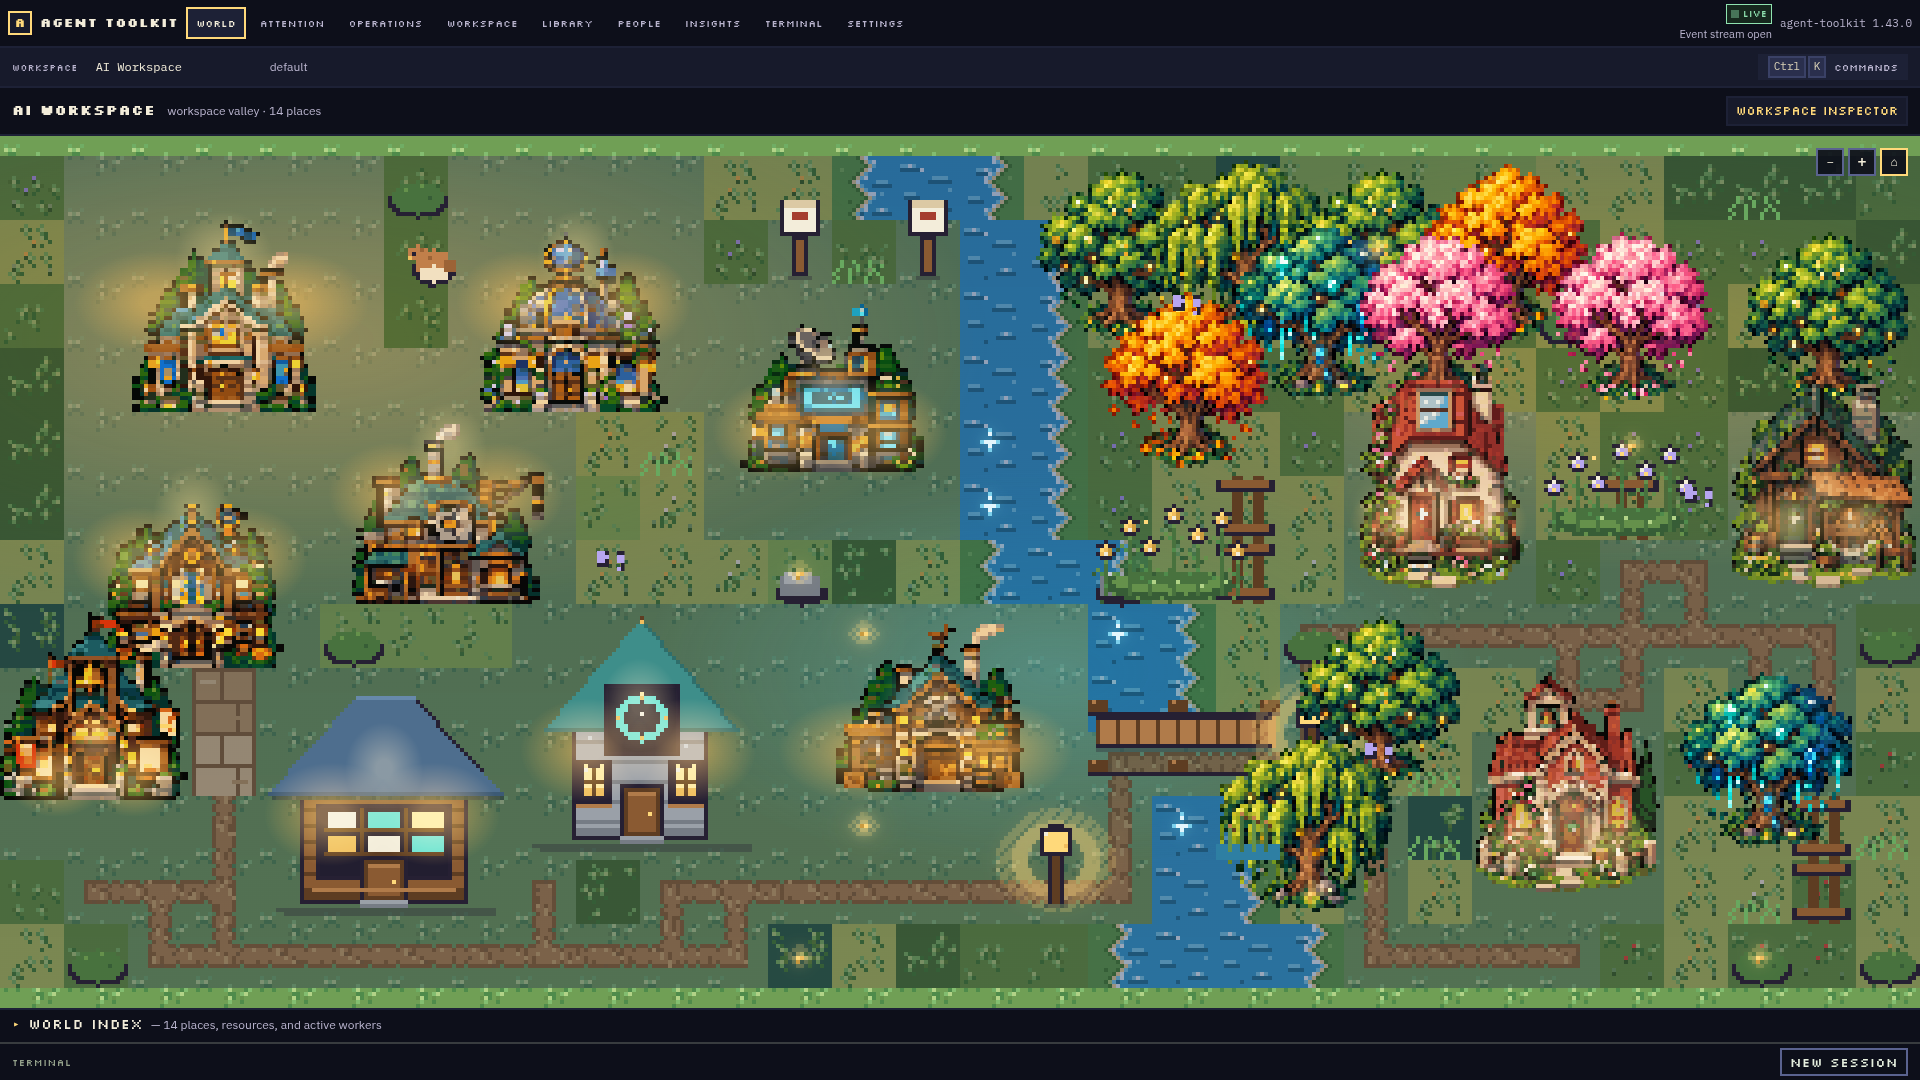The height and width of the screenshot is (1080, 1920).
Task: Click the LIVE status badge
Action: pos(1748,14)
